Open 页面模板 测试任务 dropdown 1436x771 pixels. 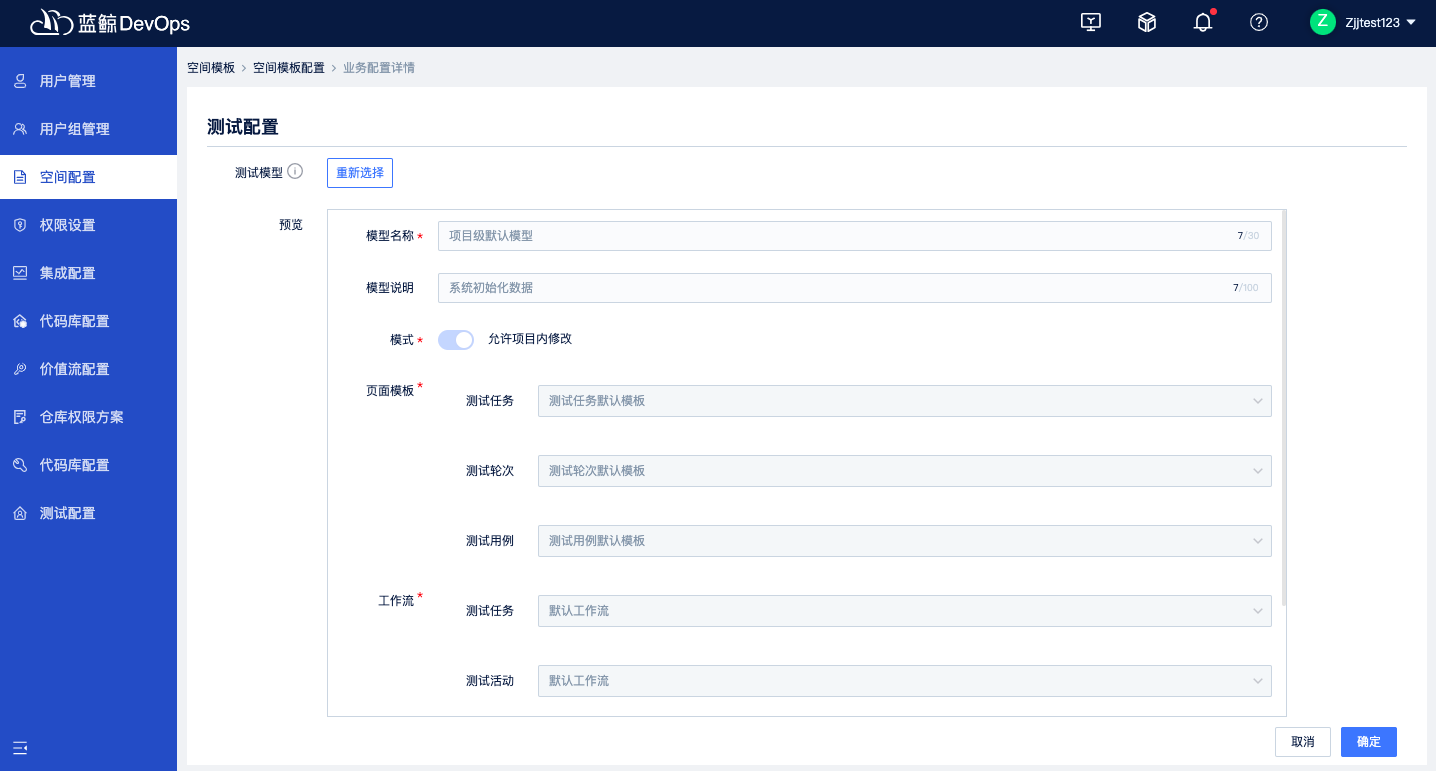(905, 401)
